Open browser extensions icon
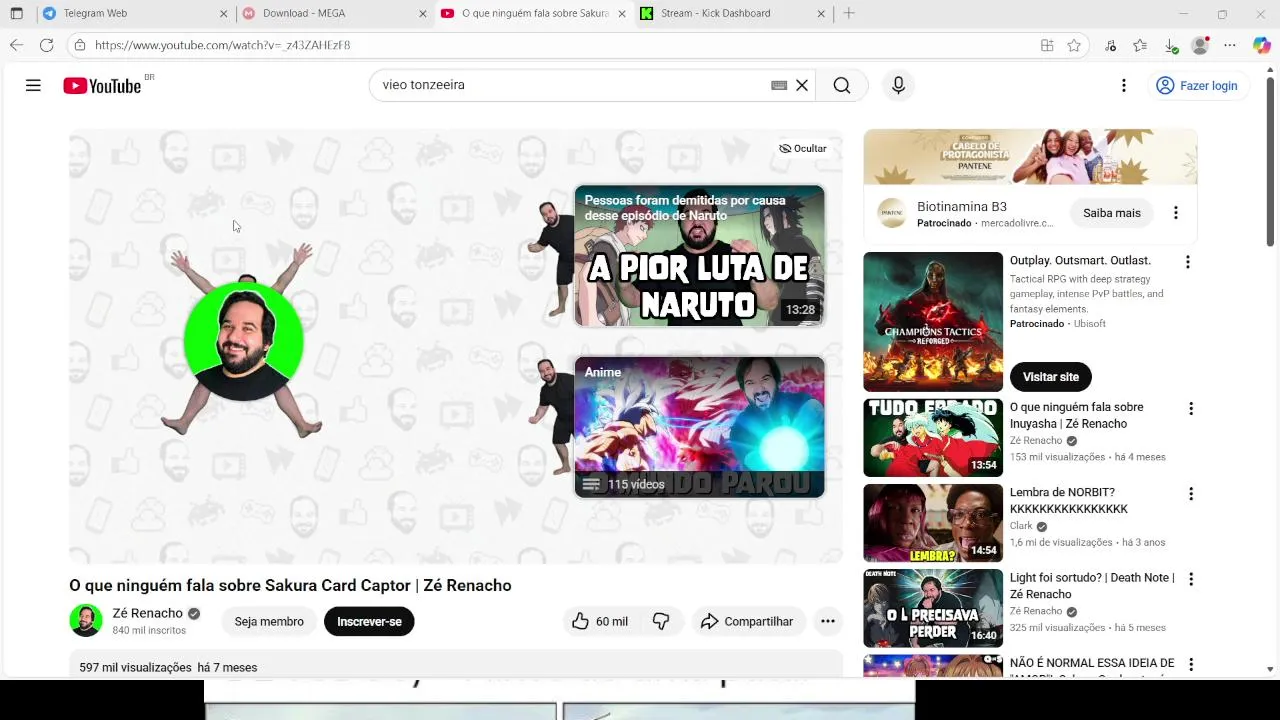This screenshot has height=720, width=1280. pos(1110,45)
